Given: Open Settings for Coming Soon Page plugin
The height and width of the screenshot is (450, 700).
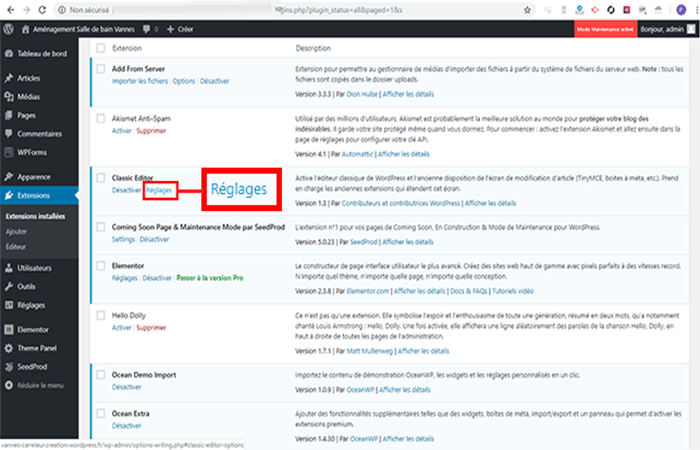Looking at the screenshot, I should tap(123, 239).
